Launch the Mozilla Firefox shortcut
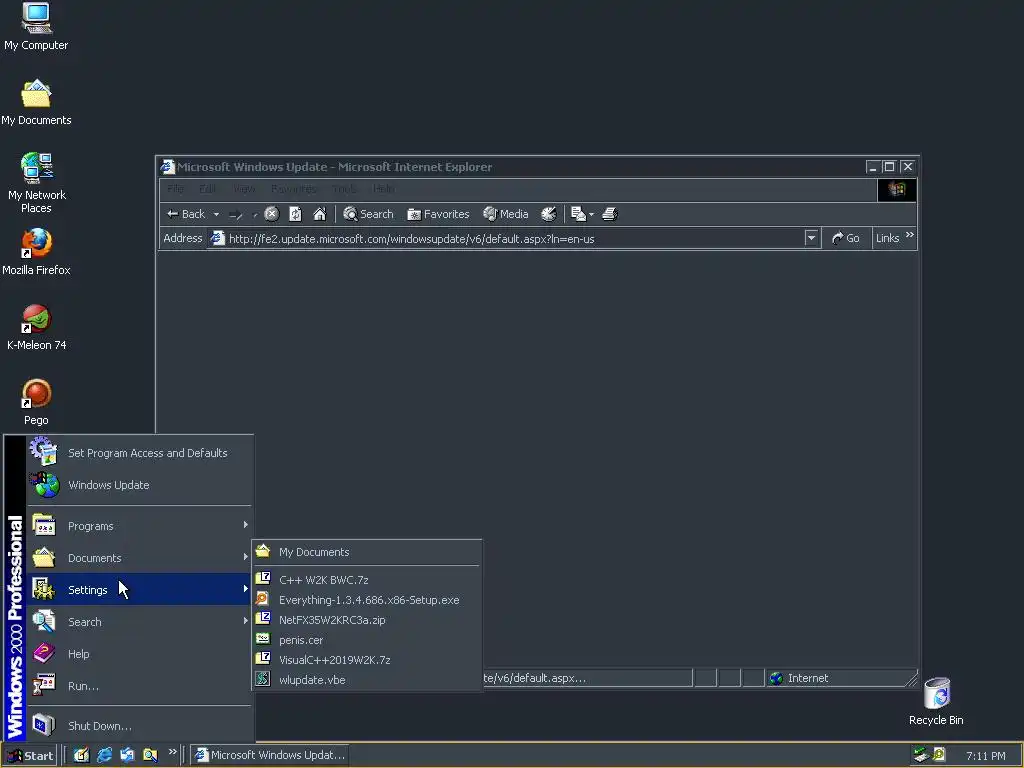 tap(36, 251)
